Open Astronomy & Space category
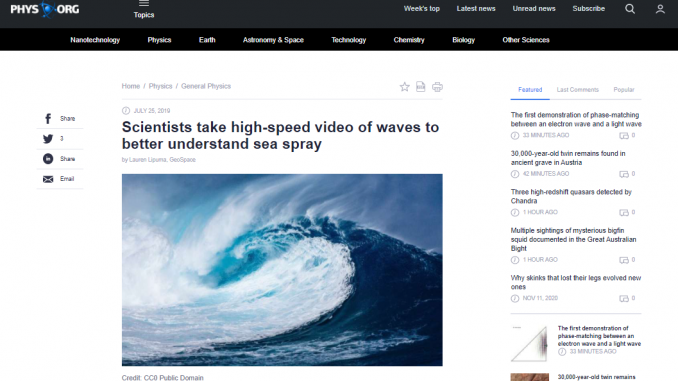 (x=273, y=40)
